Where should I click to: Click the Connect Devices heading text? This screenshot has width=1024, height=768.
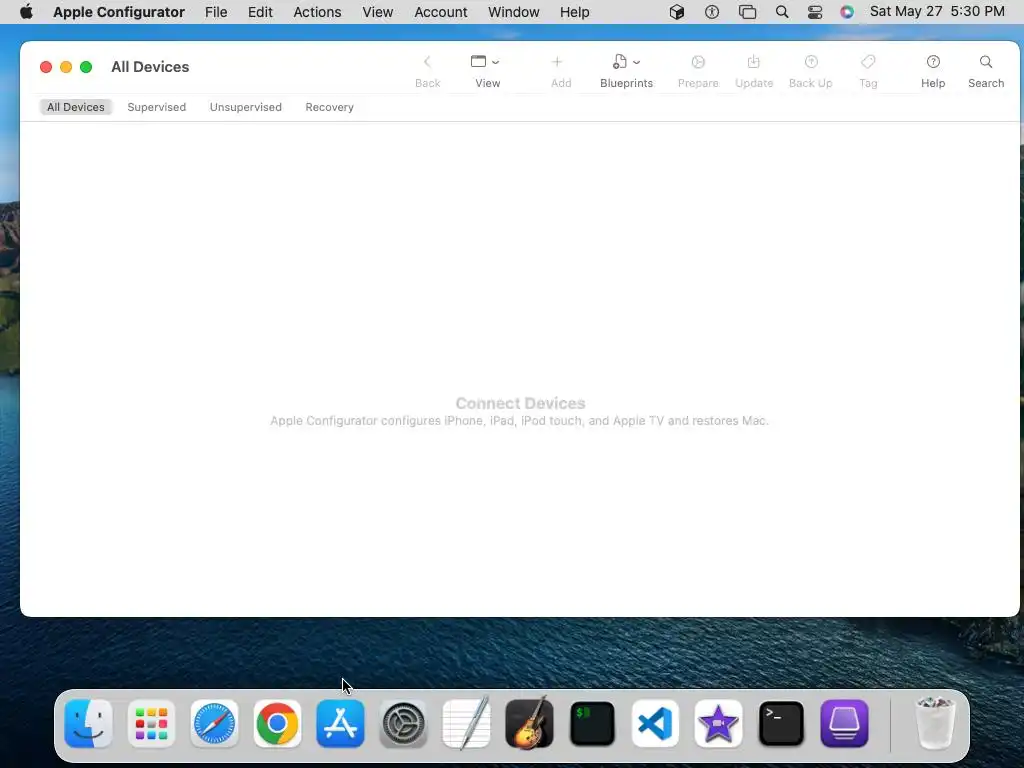(x=520, y=403)
